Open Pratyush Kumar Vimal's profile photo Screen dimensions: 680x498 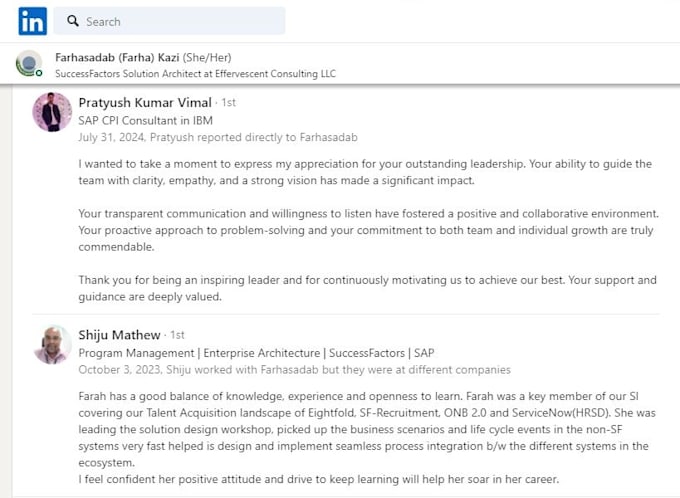coord(52,112)
